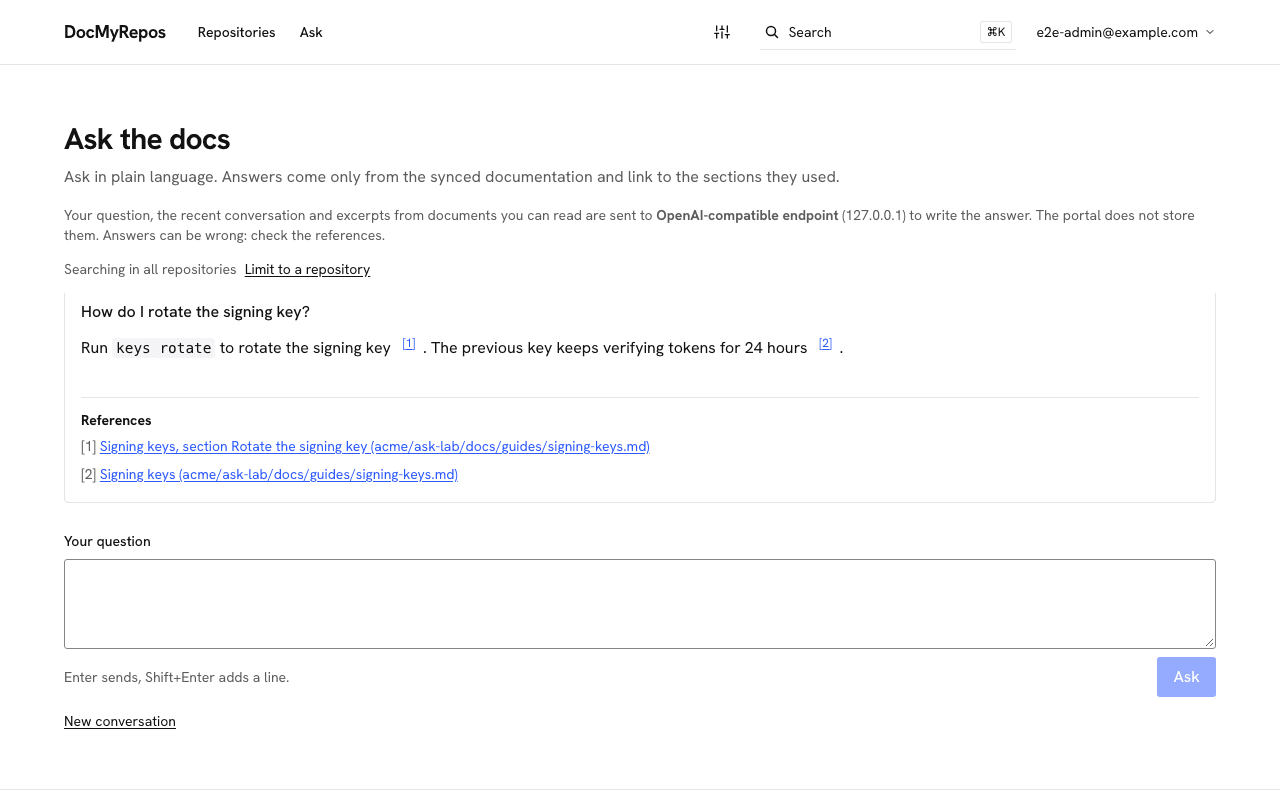Click 'Enter sends, Shift+Enter adds a line.' hint
1280x800 pixels.
click(177, 677)
